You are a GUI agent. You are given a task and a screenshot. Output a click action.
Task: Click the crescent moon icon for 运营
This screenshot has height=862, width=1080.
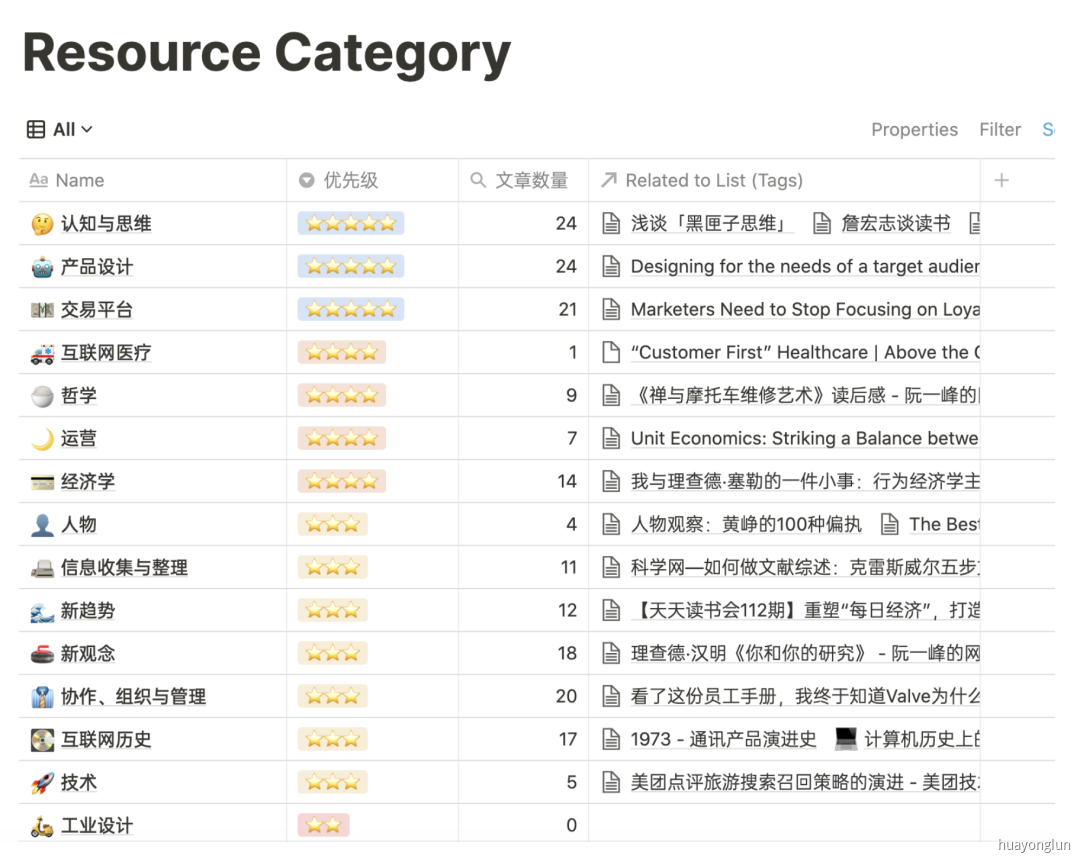point(42,439)
